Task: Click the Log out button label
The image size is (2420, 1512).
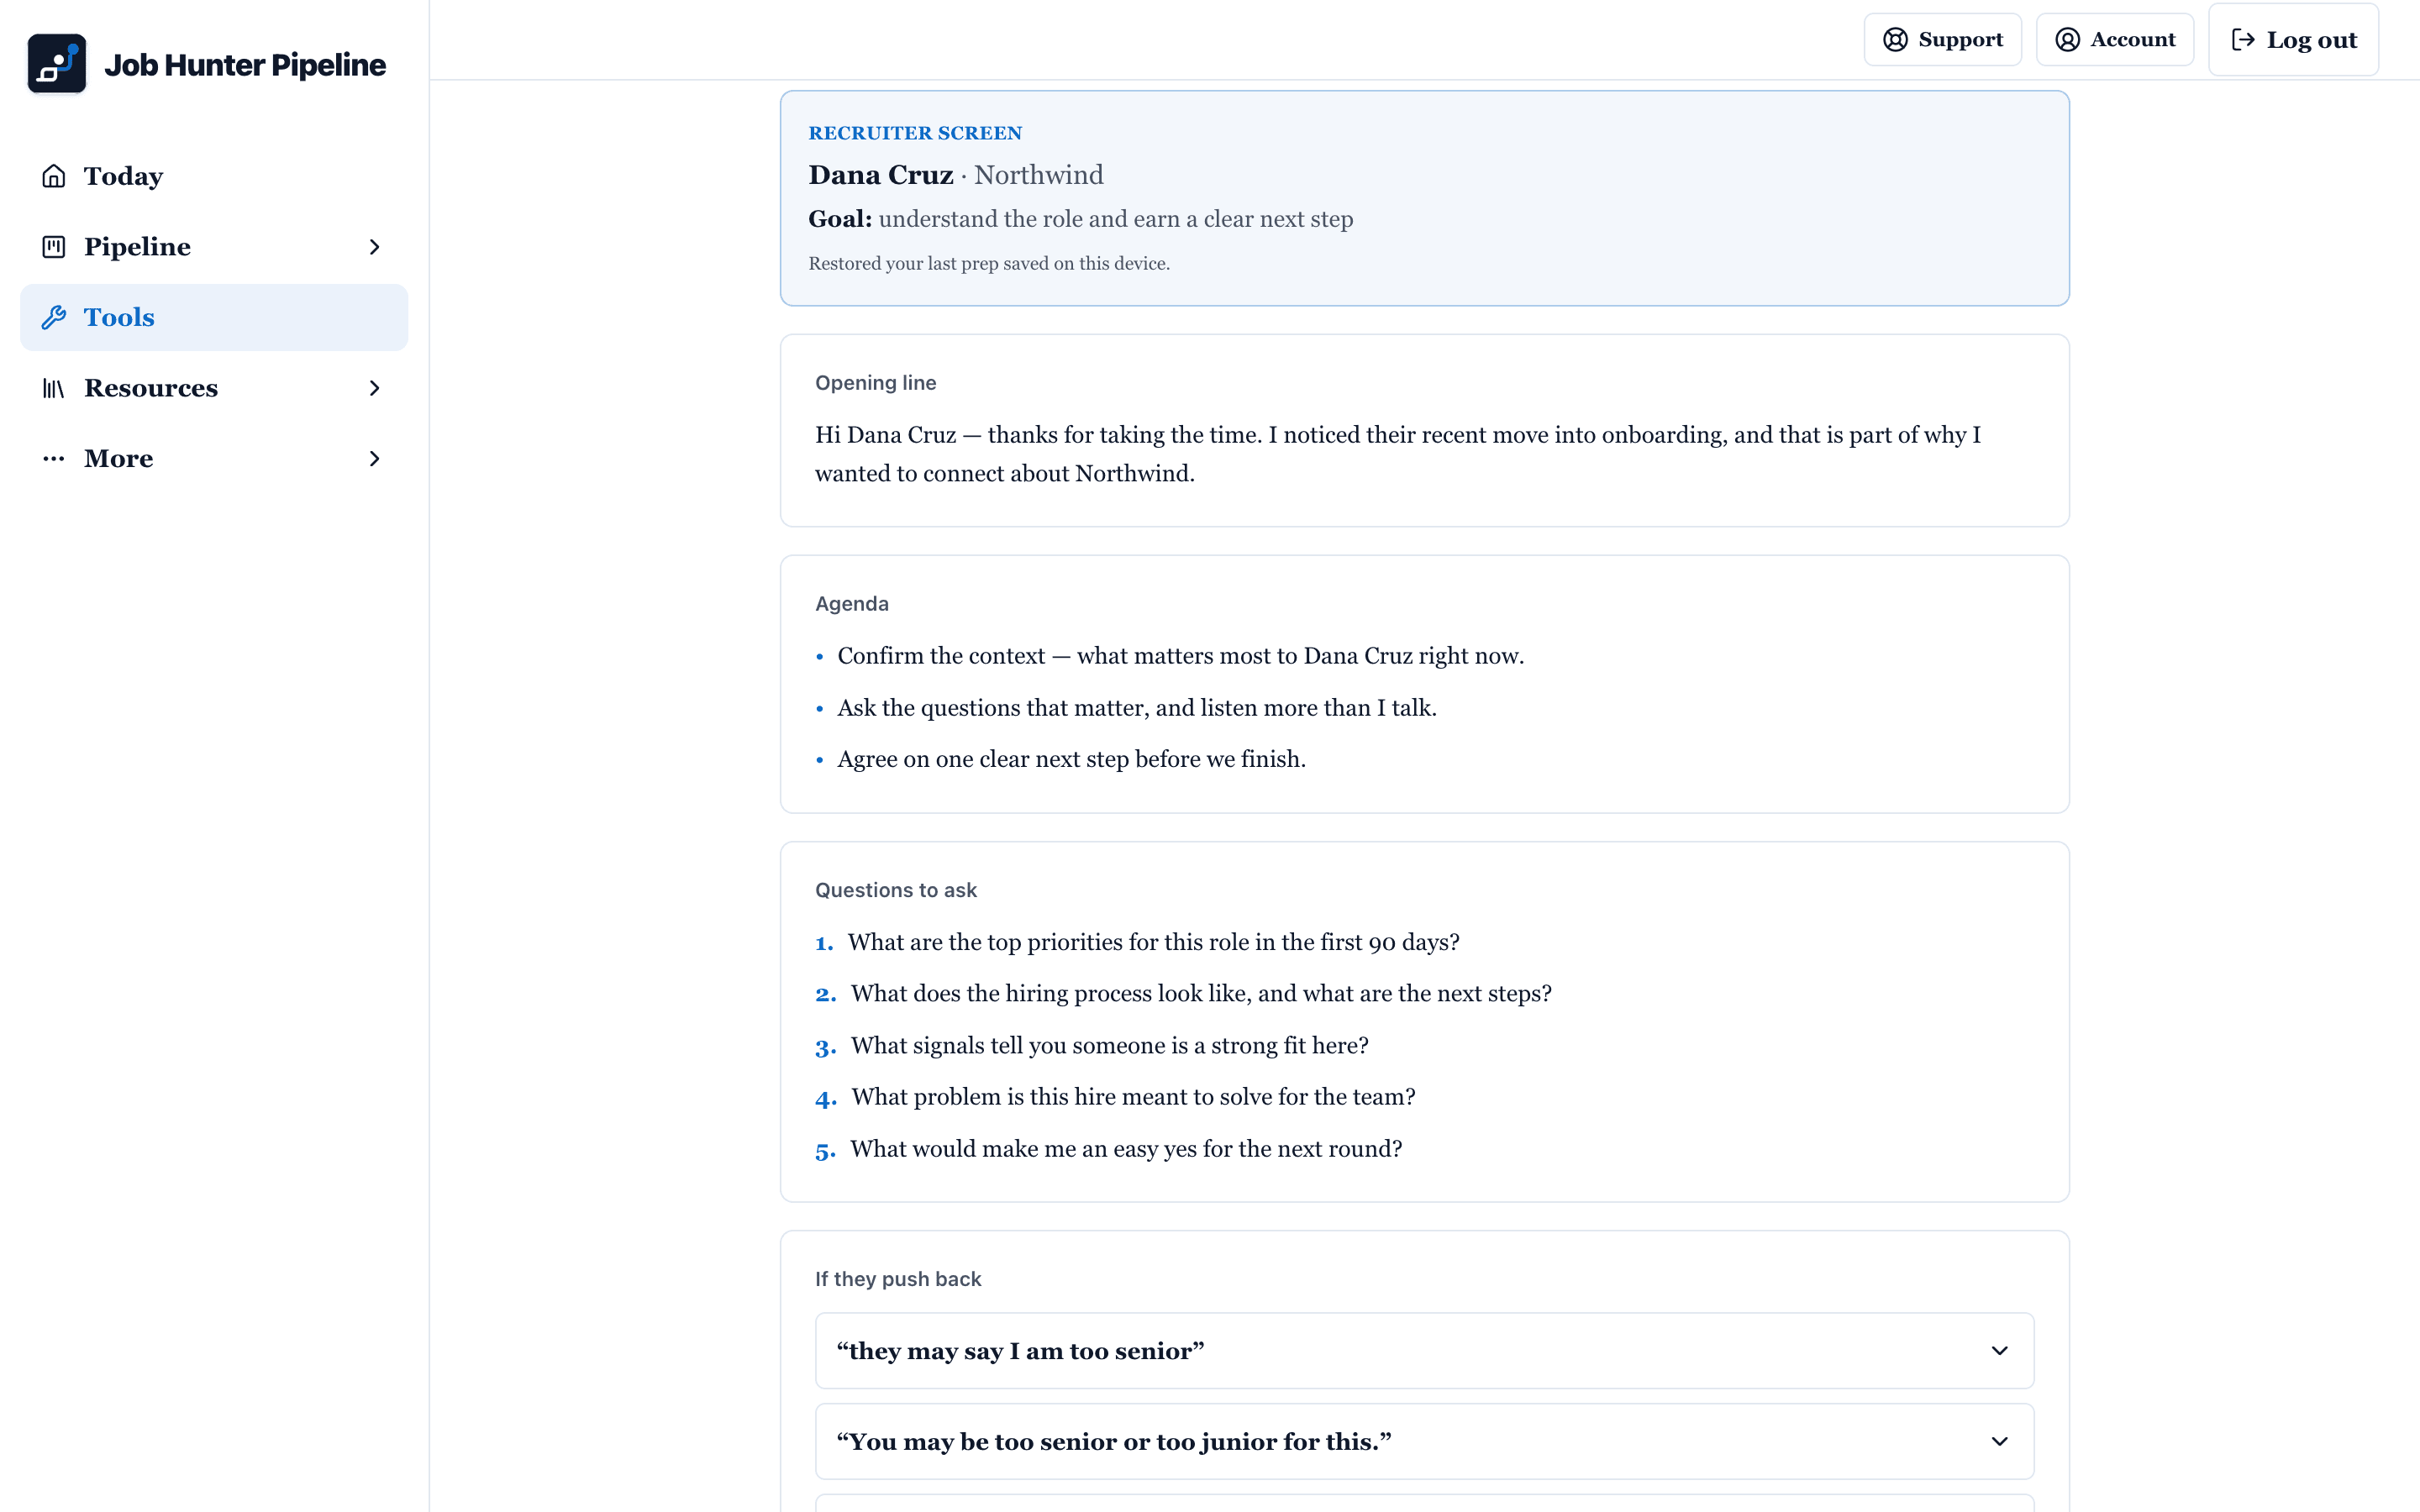Action: tap(2311, 40)
